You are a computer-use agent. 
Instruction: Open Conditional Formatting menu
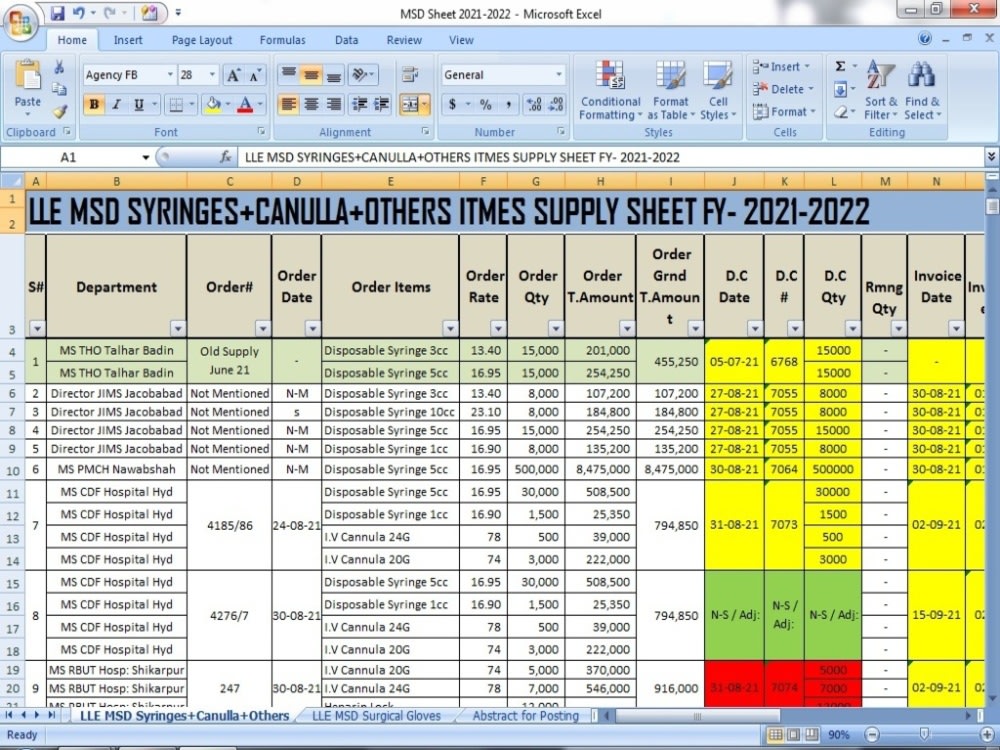pos(610,90)
